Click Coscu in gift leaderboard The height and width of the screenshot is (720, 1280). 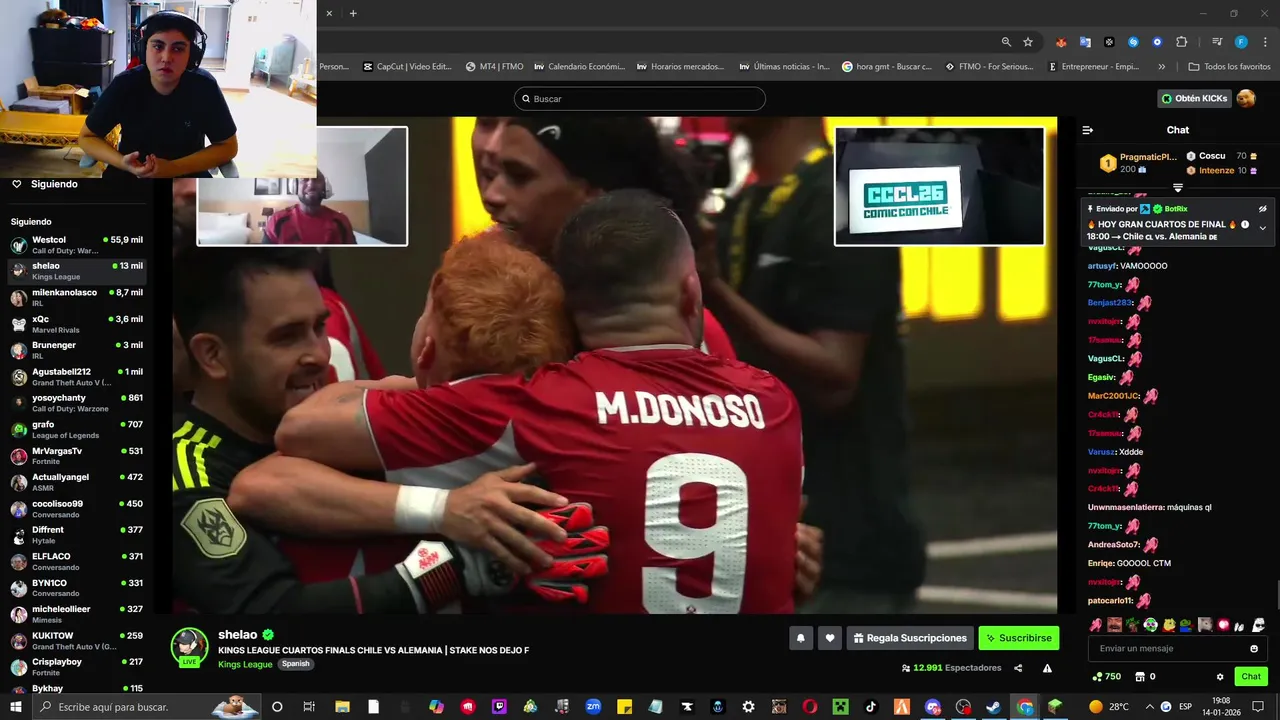[x=1222, y=156]
